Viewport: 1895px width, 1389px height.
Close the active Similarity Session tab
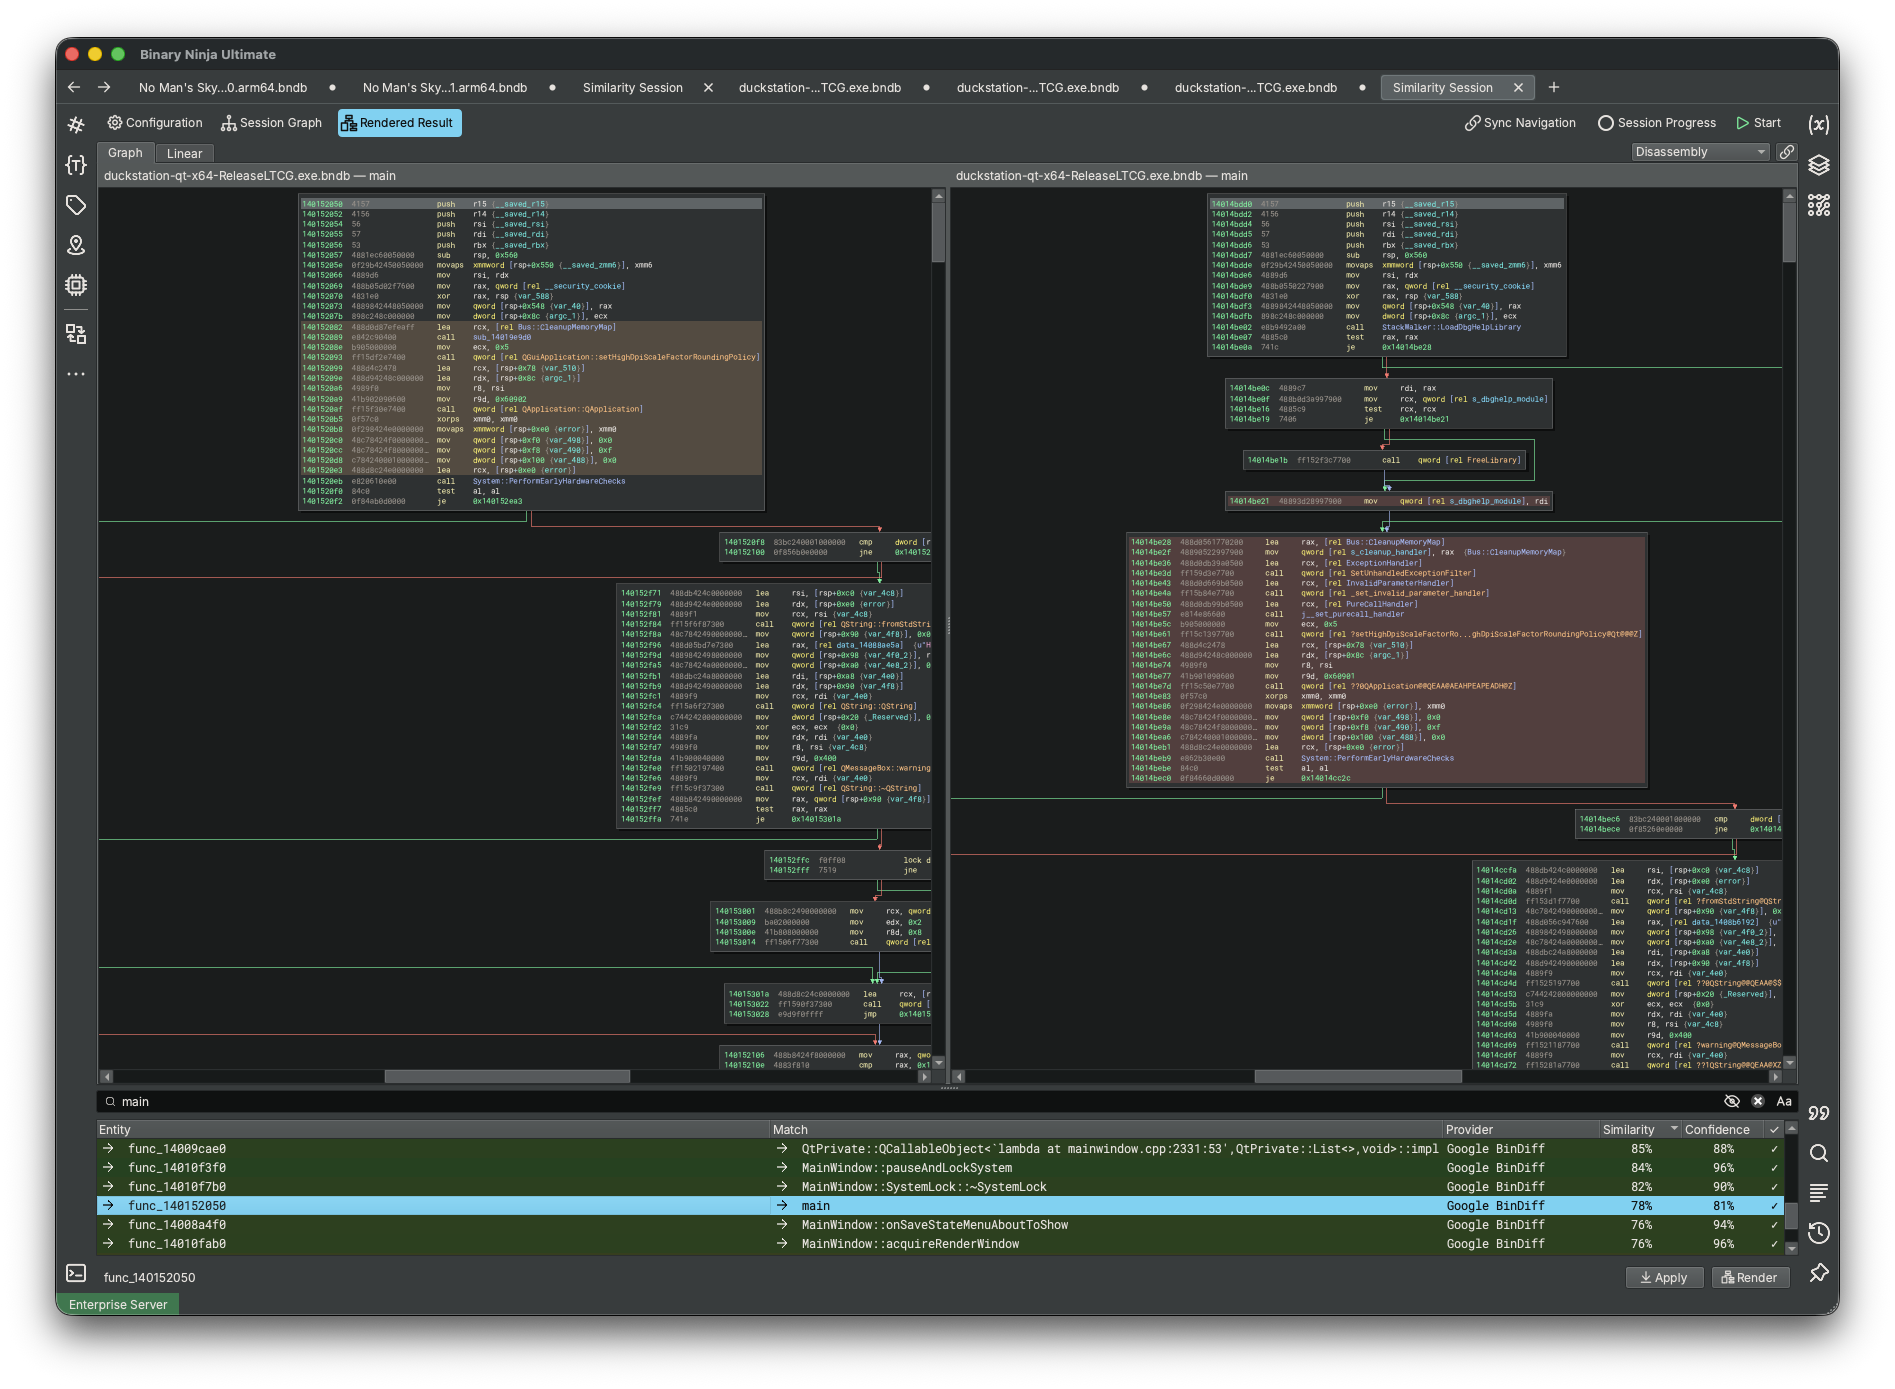coord(1518,88)
